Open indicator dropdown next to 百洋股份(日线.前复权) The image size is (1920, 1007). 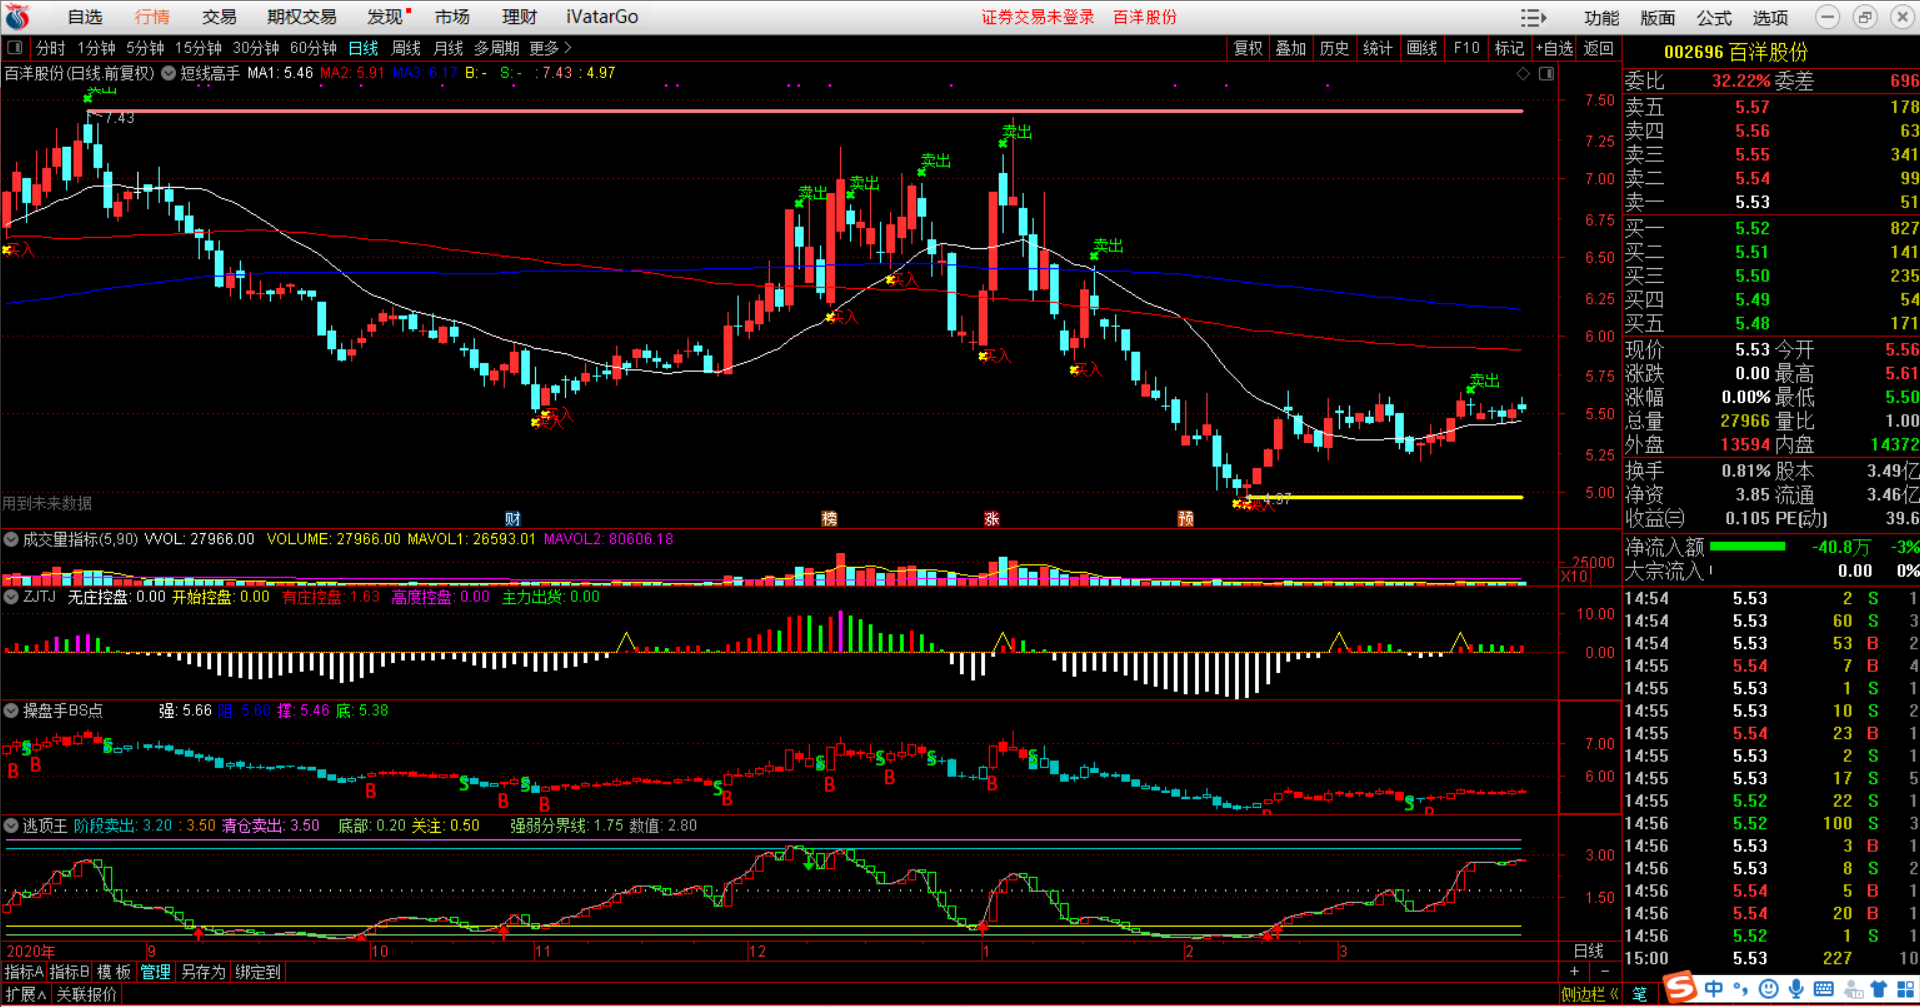pyautogui.click(x=169, y=73)
